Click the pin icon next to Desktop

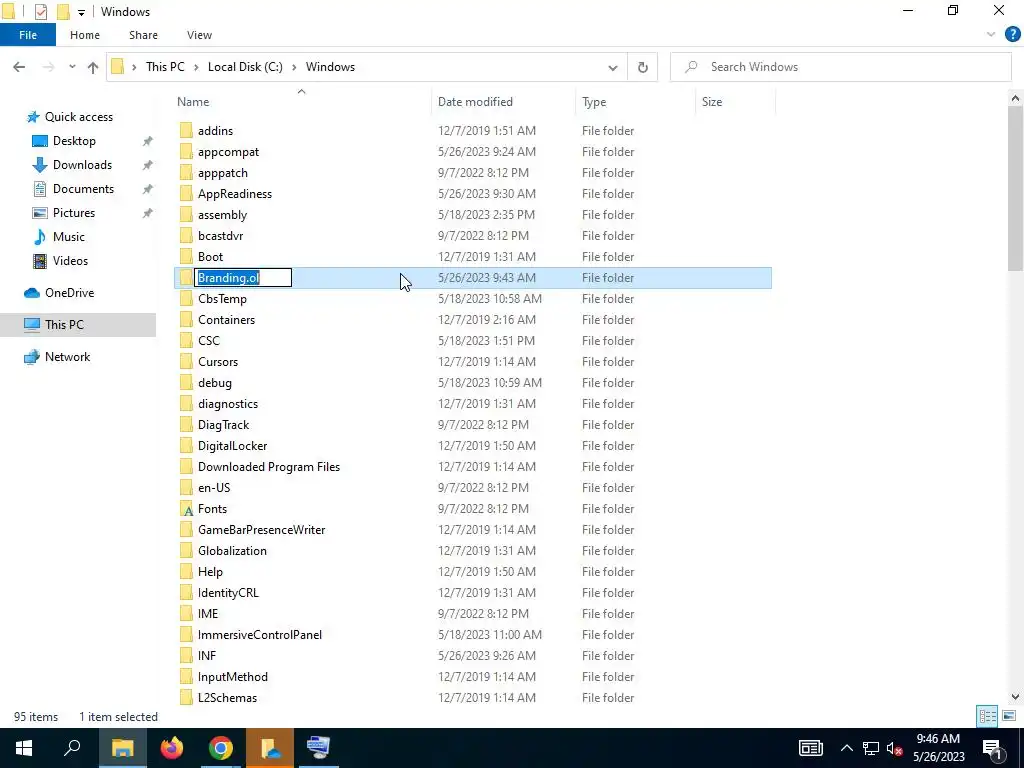click(148, 141)
